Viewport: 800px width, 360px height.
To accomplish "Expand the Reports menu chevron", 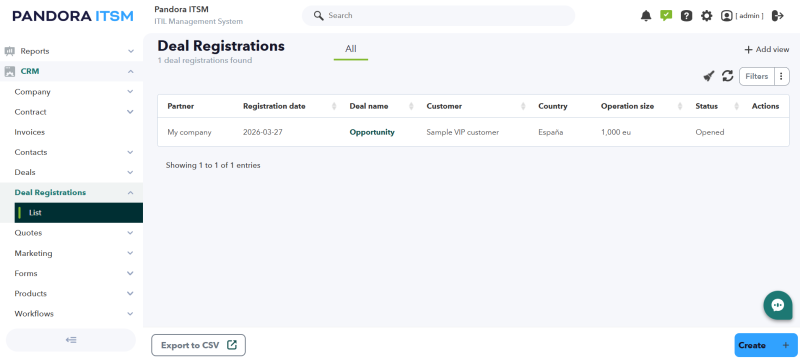I will click(x=131, y=52).
